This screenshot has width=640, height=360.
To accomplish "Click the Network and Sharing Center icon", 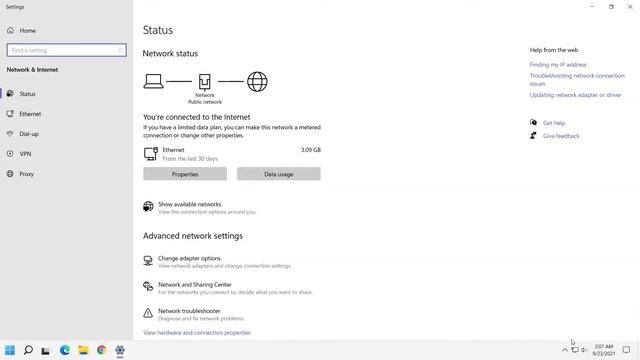I will 148,287.
